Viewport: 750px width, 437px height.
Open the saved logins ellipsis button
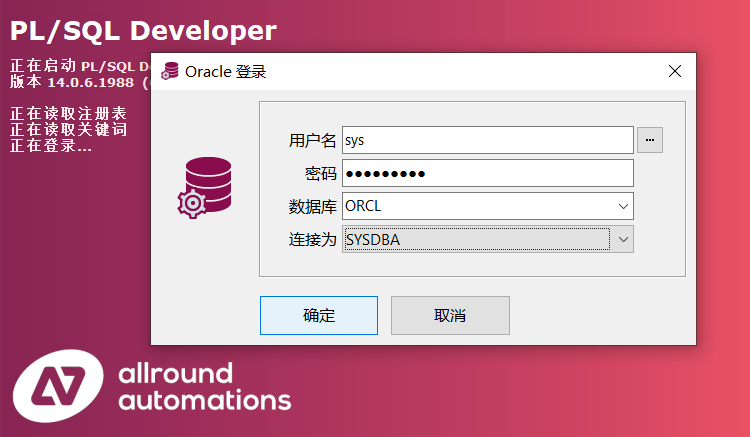(x=650, y=140)
